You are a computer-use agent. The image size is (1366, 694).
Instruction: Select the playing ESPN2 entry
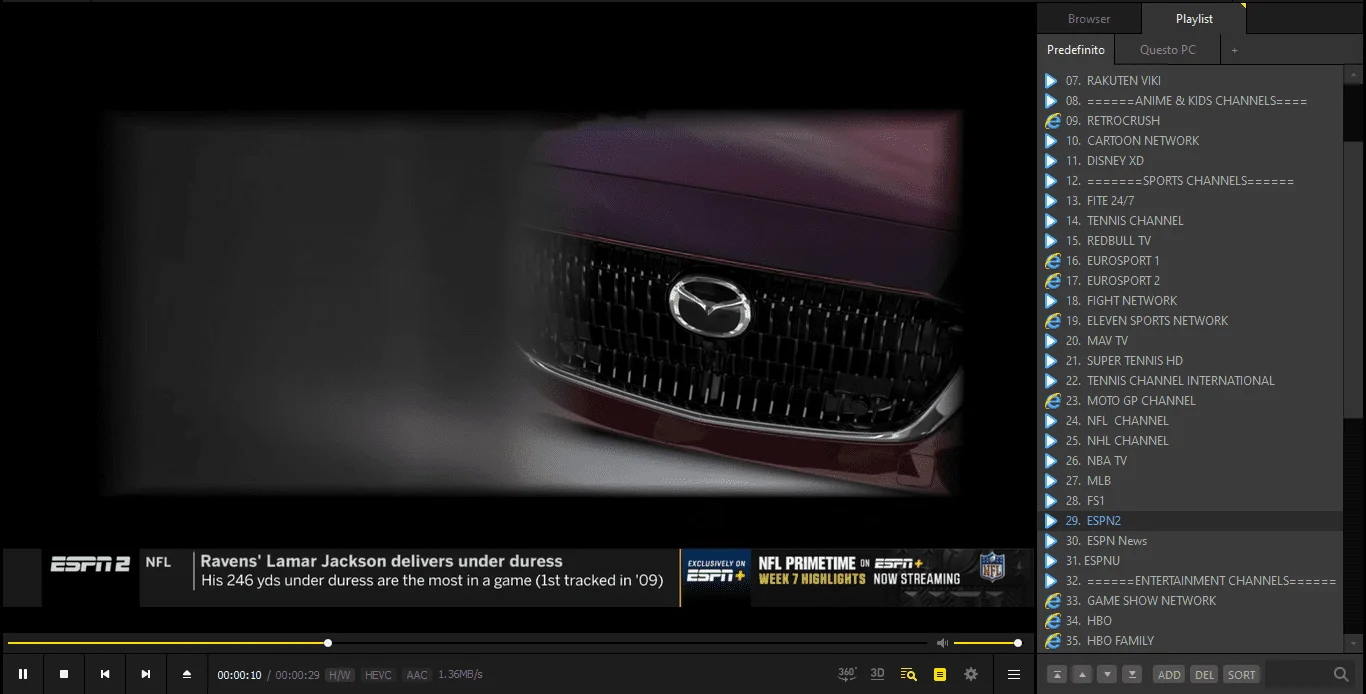pos(1192,521)
